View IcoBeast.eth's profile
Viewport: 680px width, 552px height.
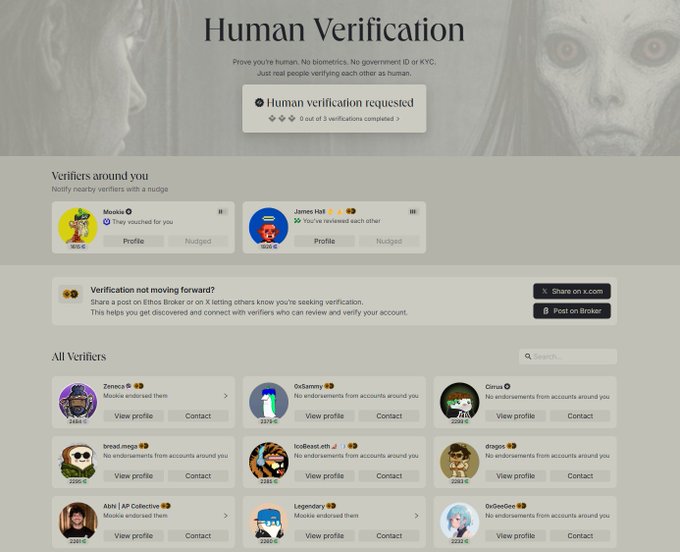point(324,476)
